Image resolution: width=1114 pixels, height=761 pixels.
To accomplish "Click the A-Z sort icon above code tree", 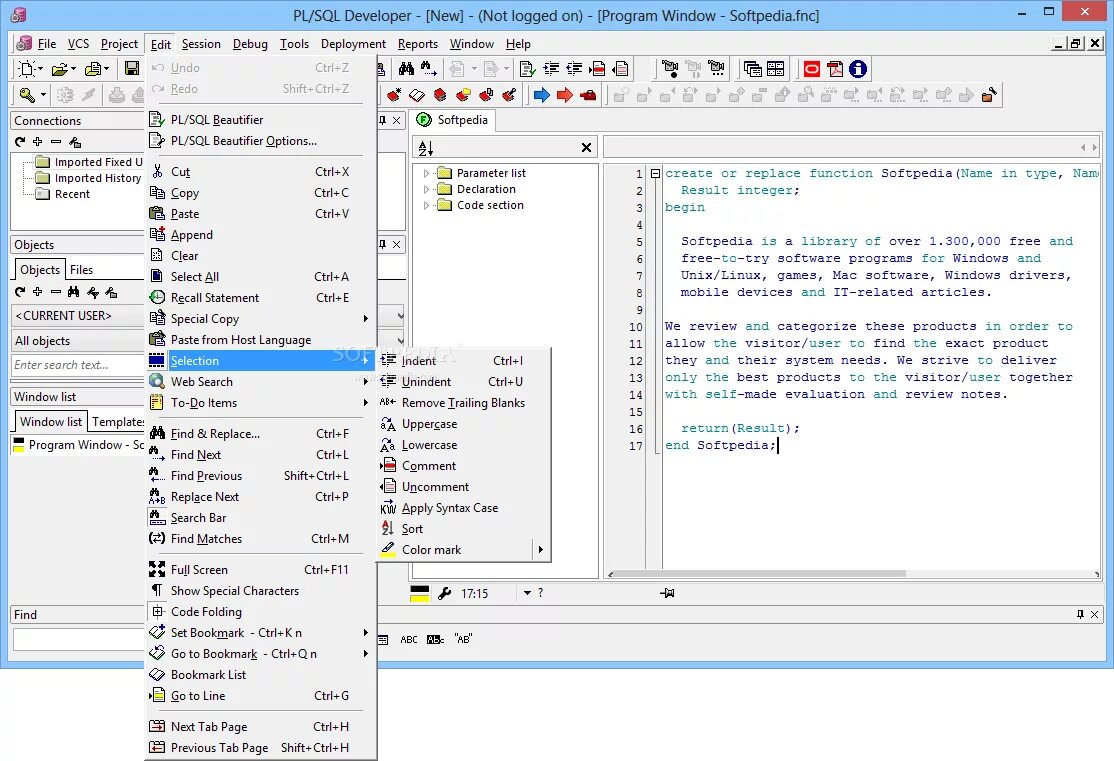I will [x=426, y=147].
